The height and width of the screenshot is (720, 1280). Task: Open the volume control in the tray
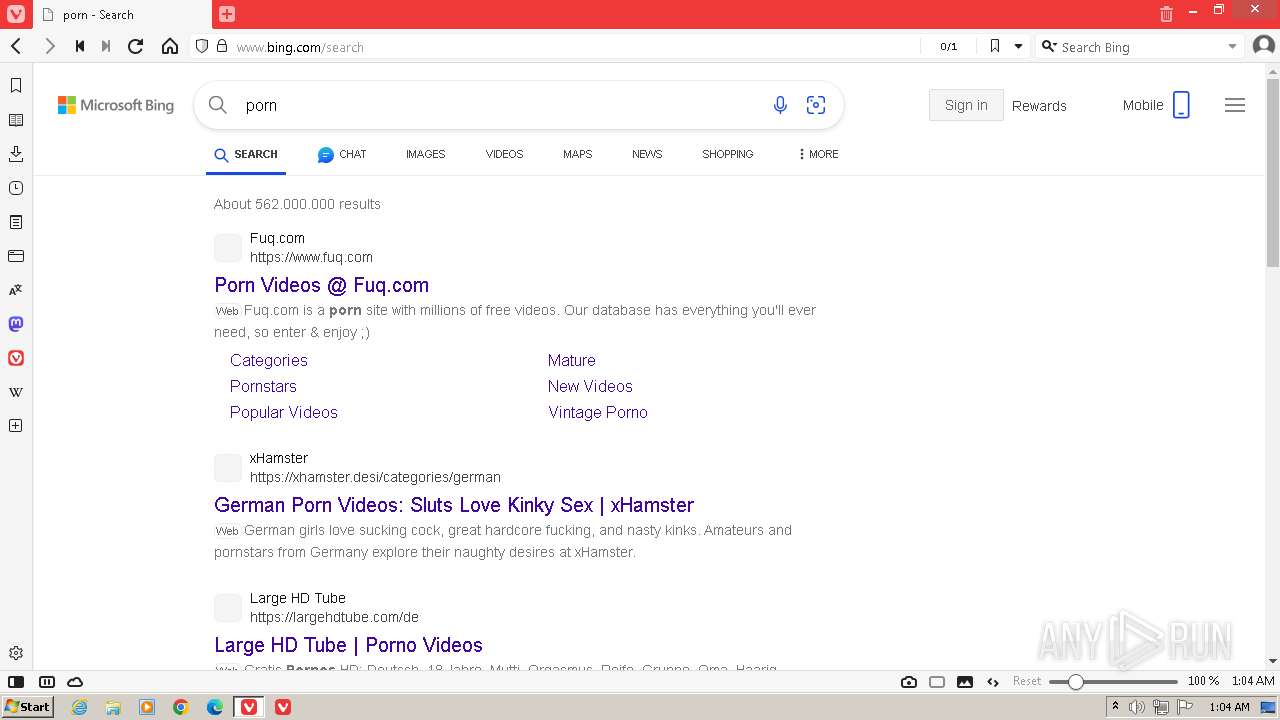(x=1137, y=707)
